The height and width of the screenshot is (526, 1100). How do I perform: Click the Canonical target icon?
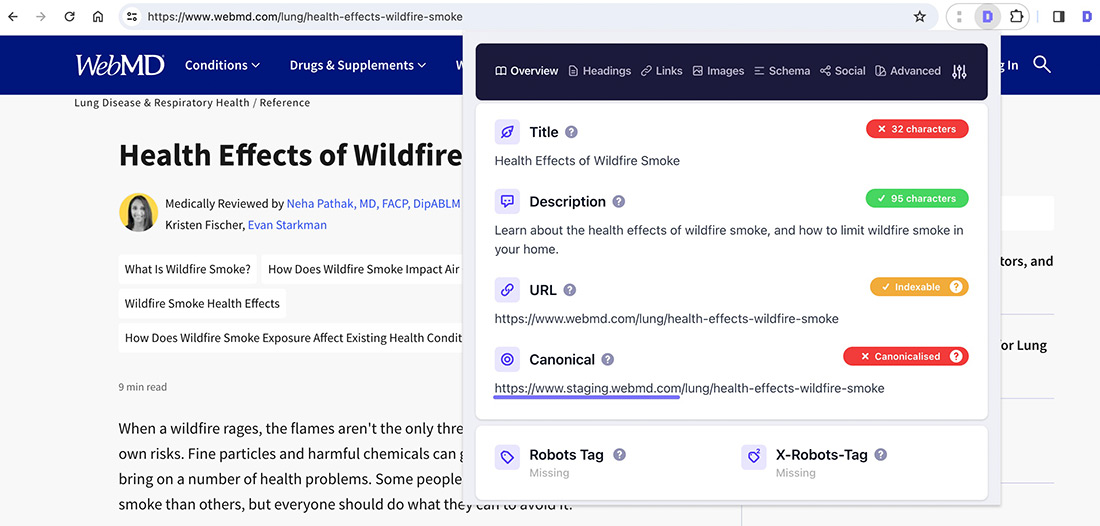[x=507, y=359]
